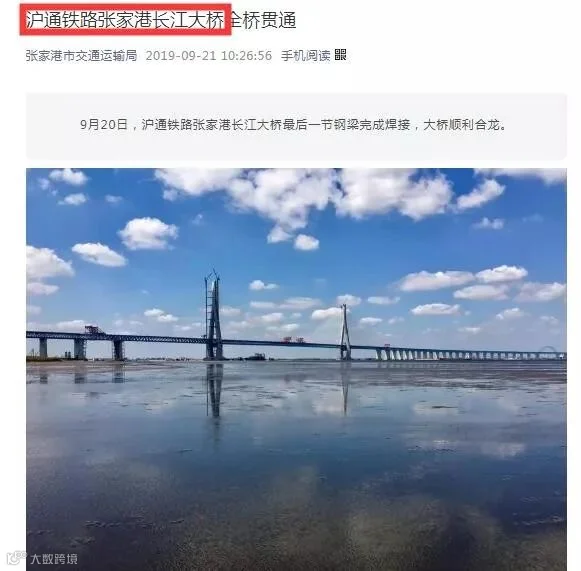Click the 全桥贯通 part of the headline
Screen dimensions: 581x571
coord(263,20)
